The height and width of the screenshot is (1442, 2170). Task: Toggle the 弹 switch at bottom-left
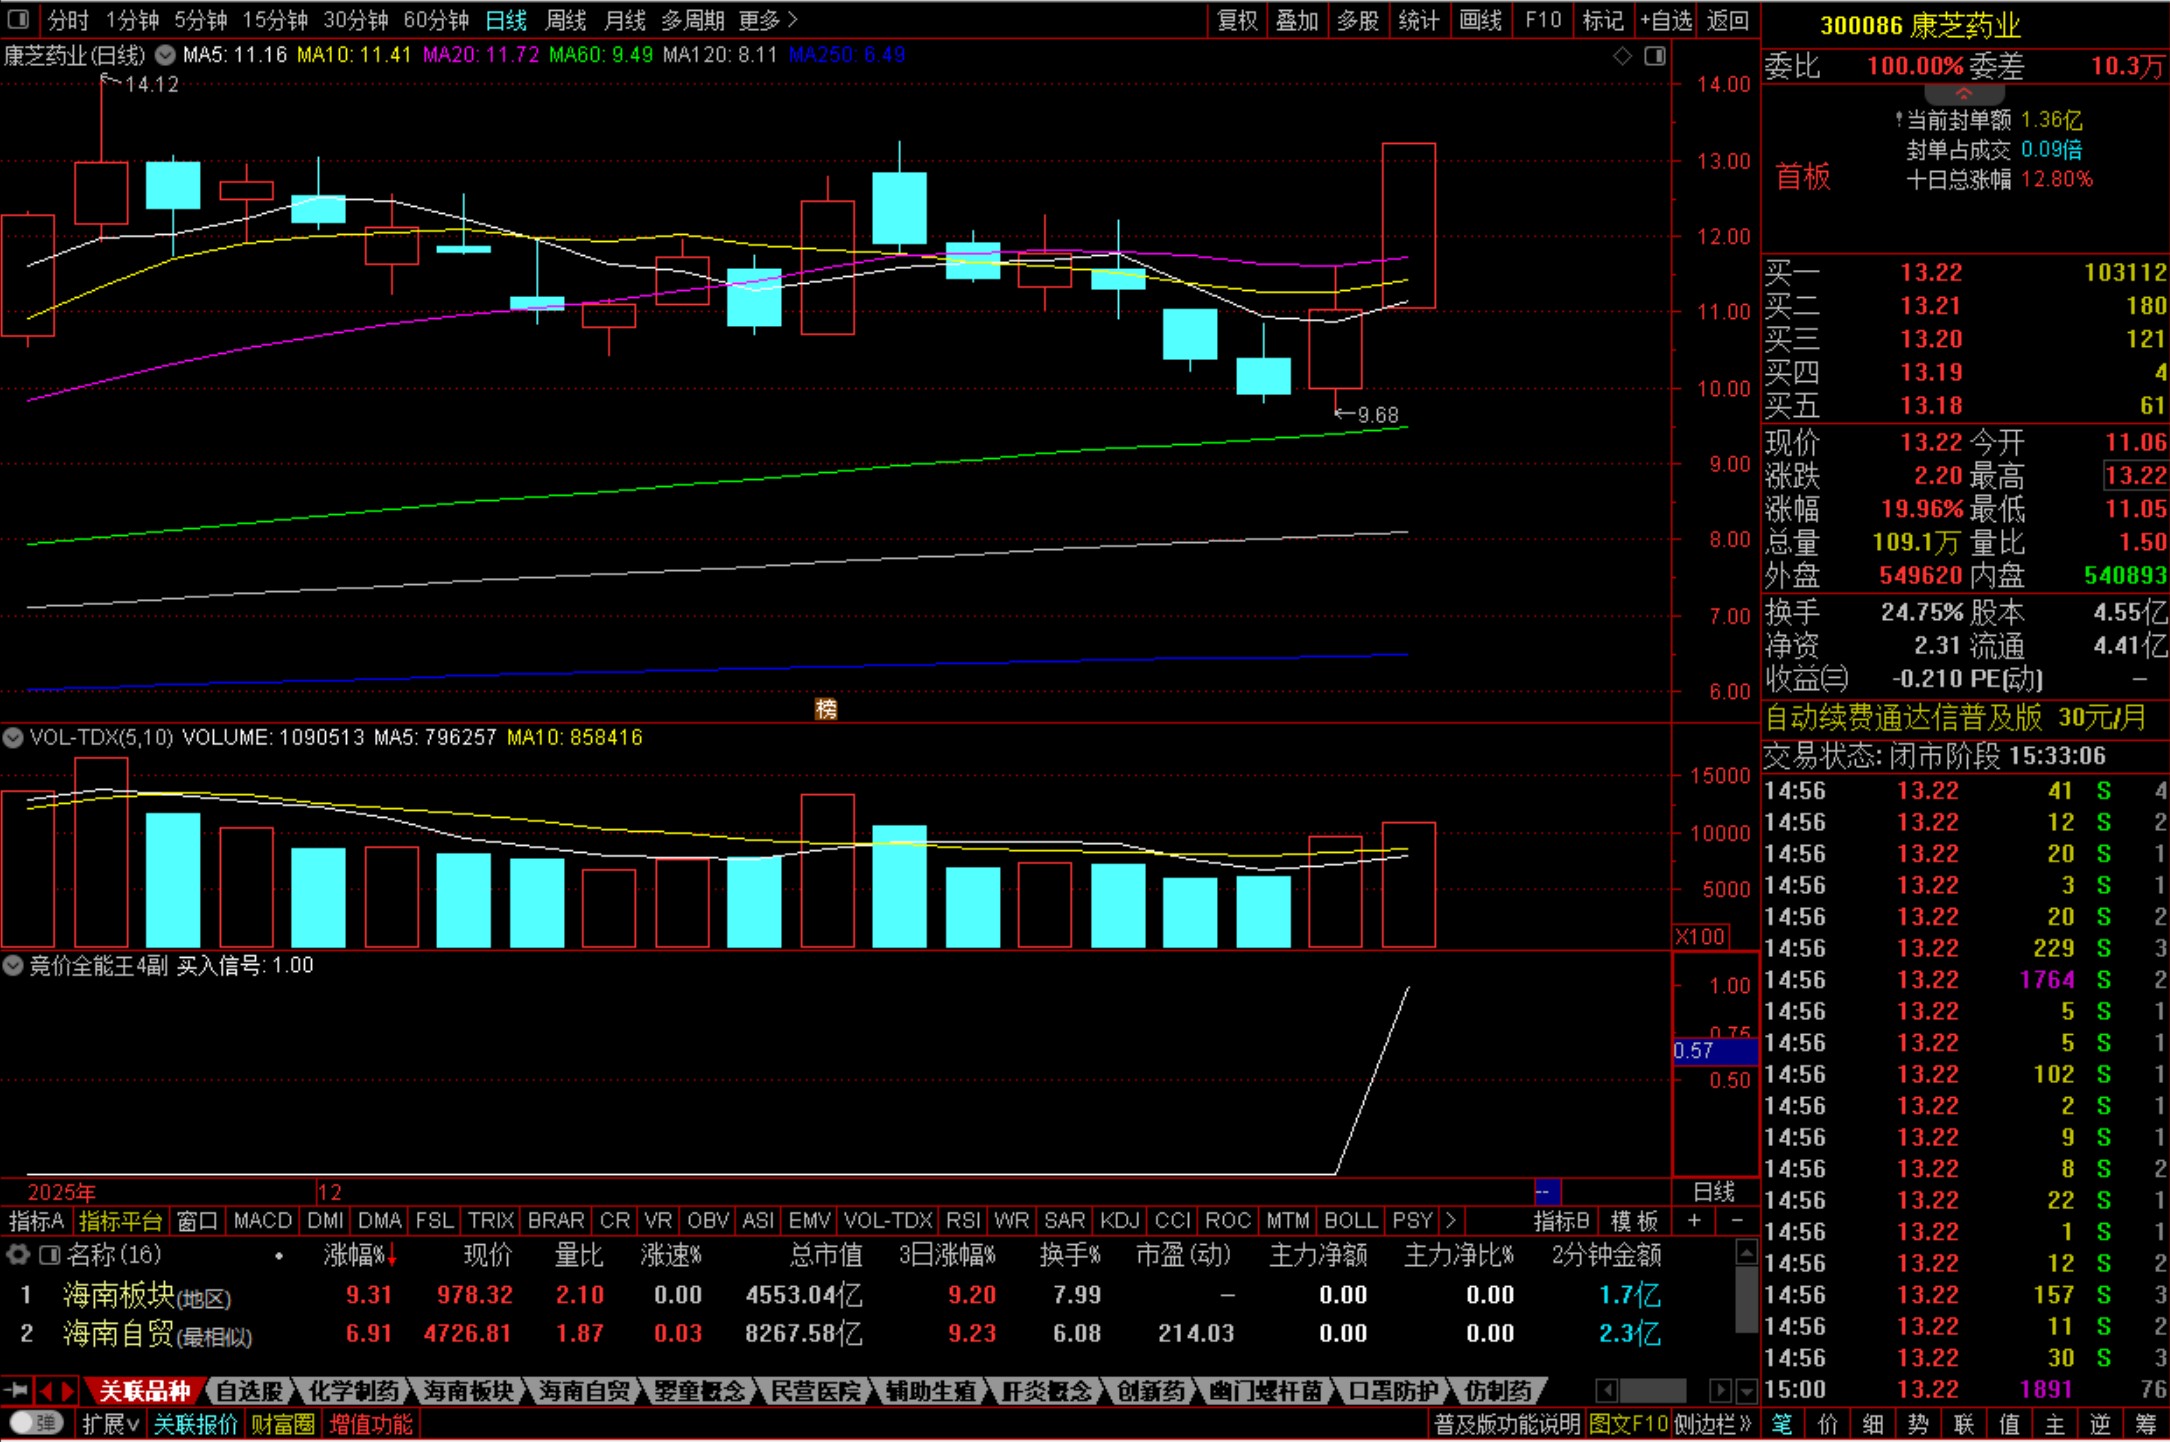pyautogui.click(x=37, y=1422)
